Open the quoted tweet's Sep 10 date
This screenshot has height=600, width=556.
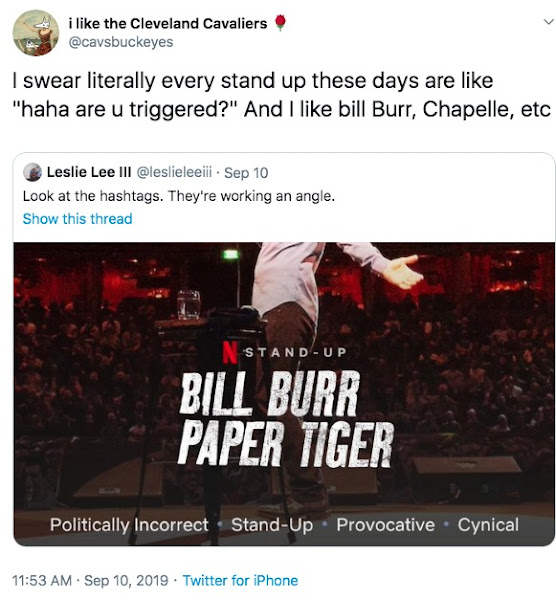[x=246, y=173]
